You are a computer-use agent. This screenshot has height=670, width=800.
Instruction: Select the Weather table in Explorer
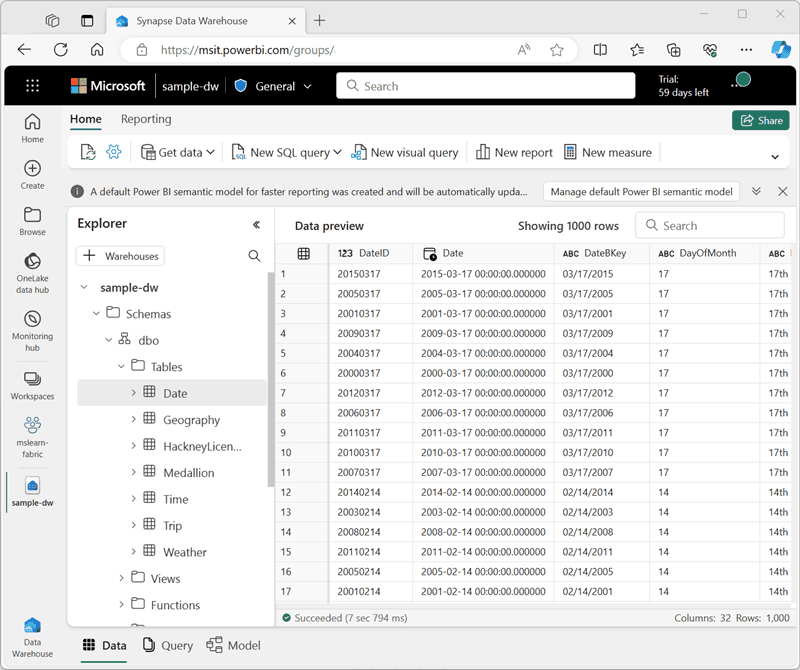(185, 552)
